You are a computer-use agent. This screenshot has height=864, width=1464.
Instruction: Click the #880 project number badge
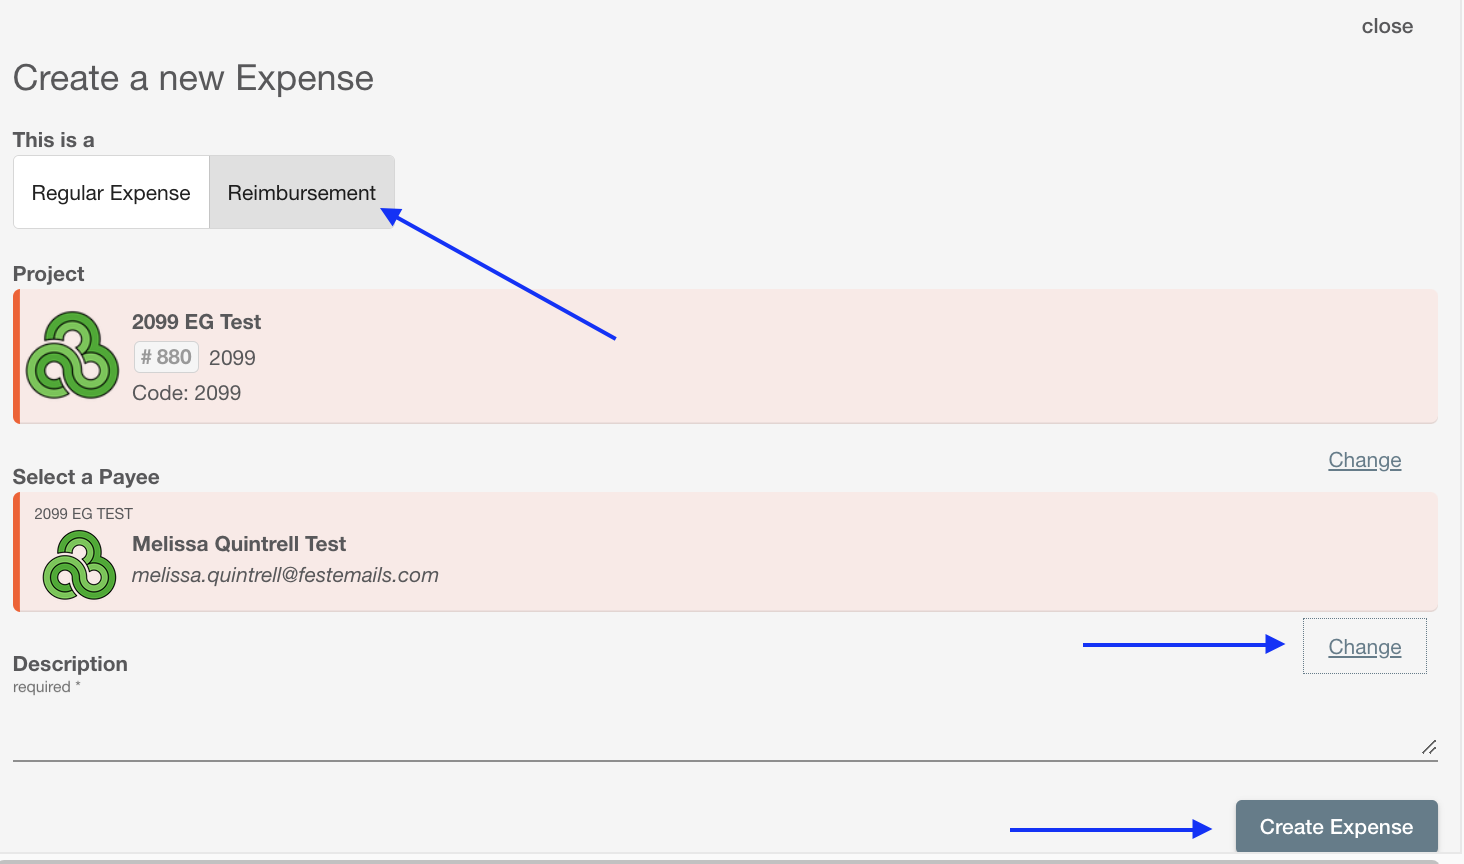(166, 357)
